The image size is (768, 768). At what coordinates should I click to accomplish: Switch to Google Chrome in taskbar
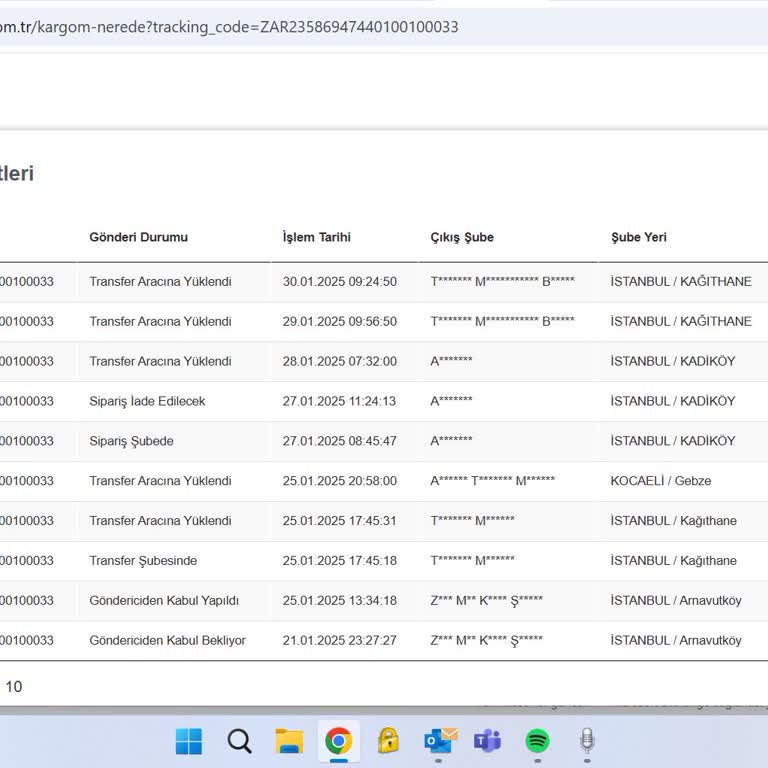click(x=338, y=741)
